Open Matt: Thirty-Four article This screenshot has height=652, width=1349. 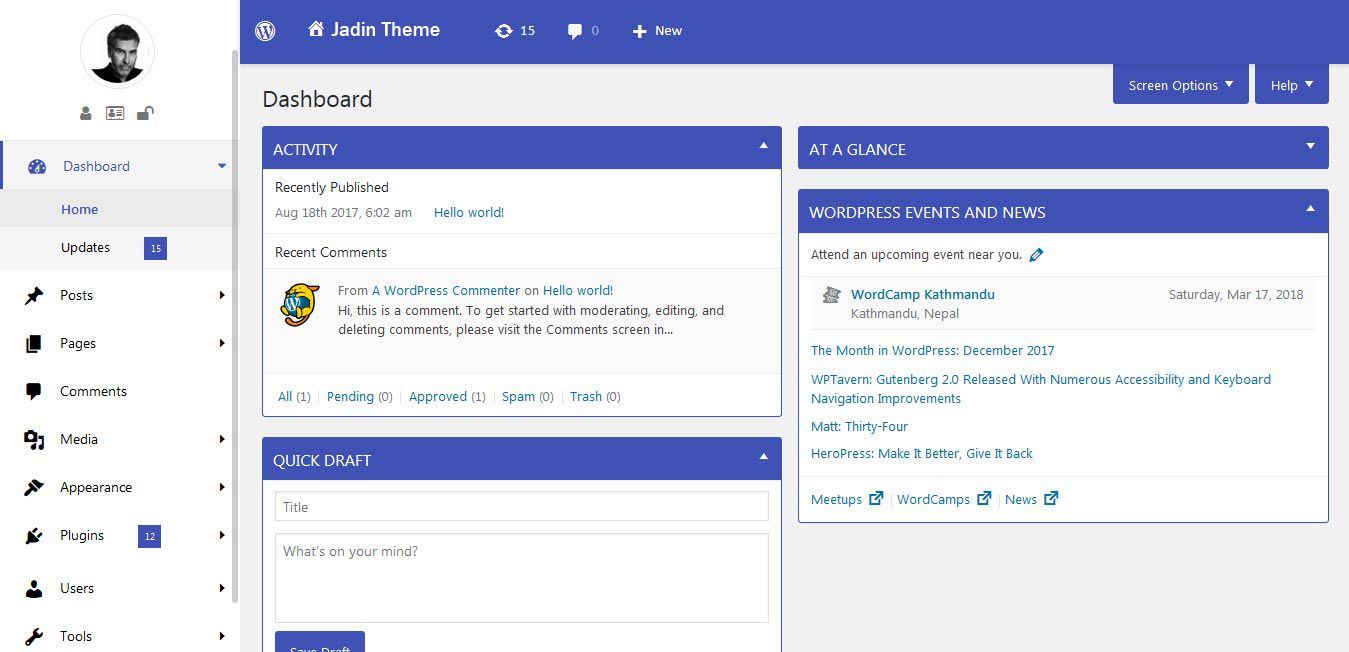click(859, 426)
